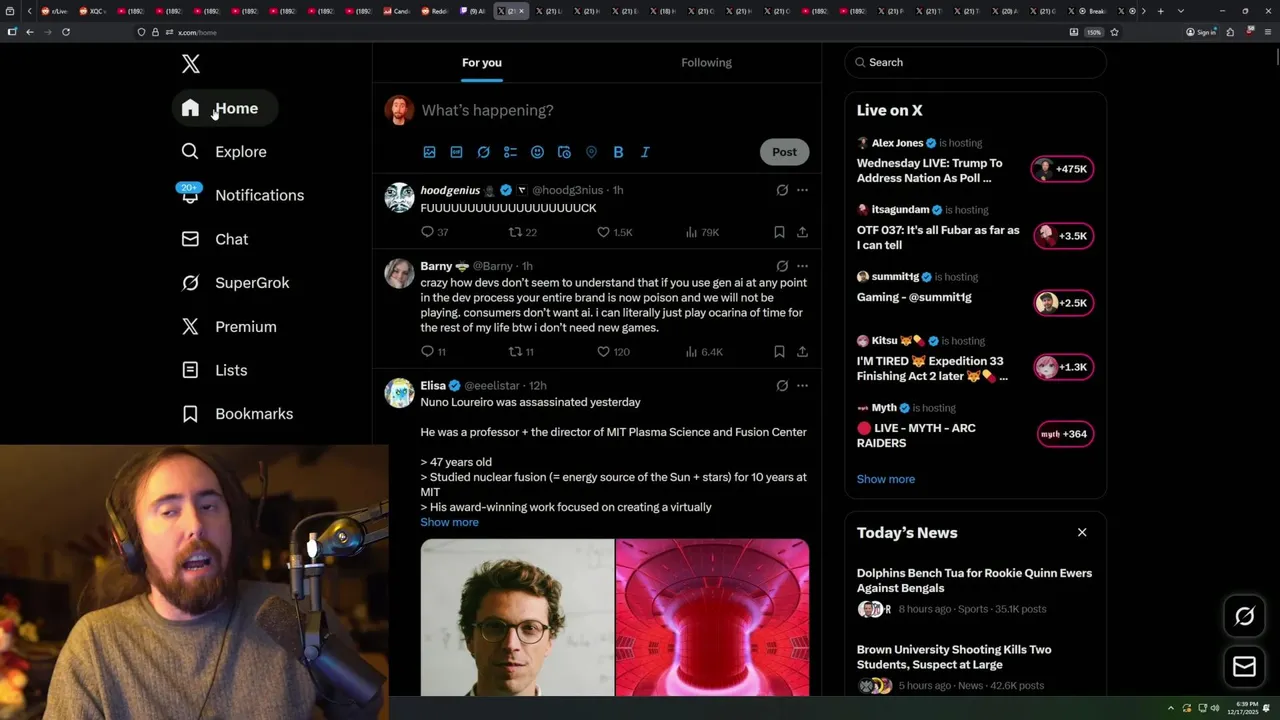The width and height of the screenshot is (1280, 720).
Task: Open the red fusion reactor image
Action: coord(713,617)
